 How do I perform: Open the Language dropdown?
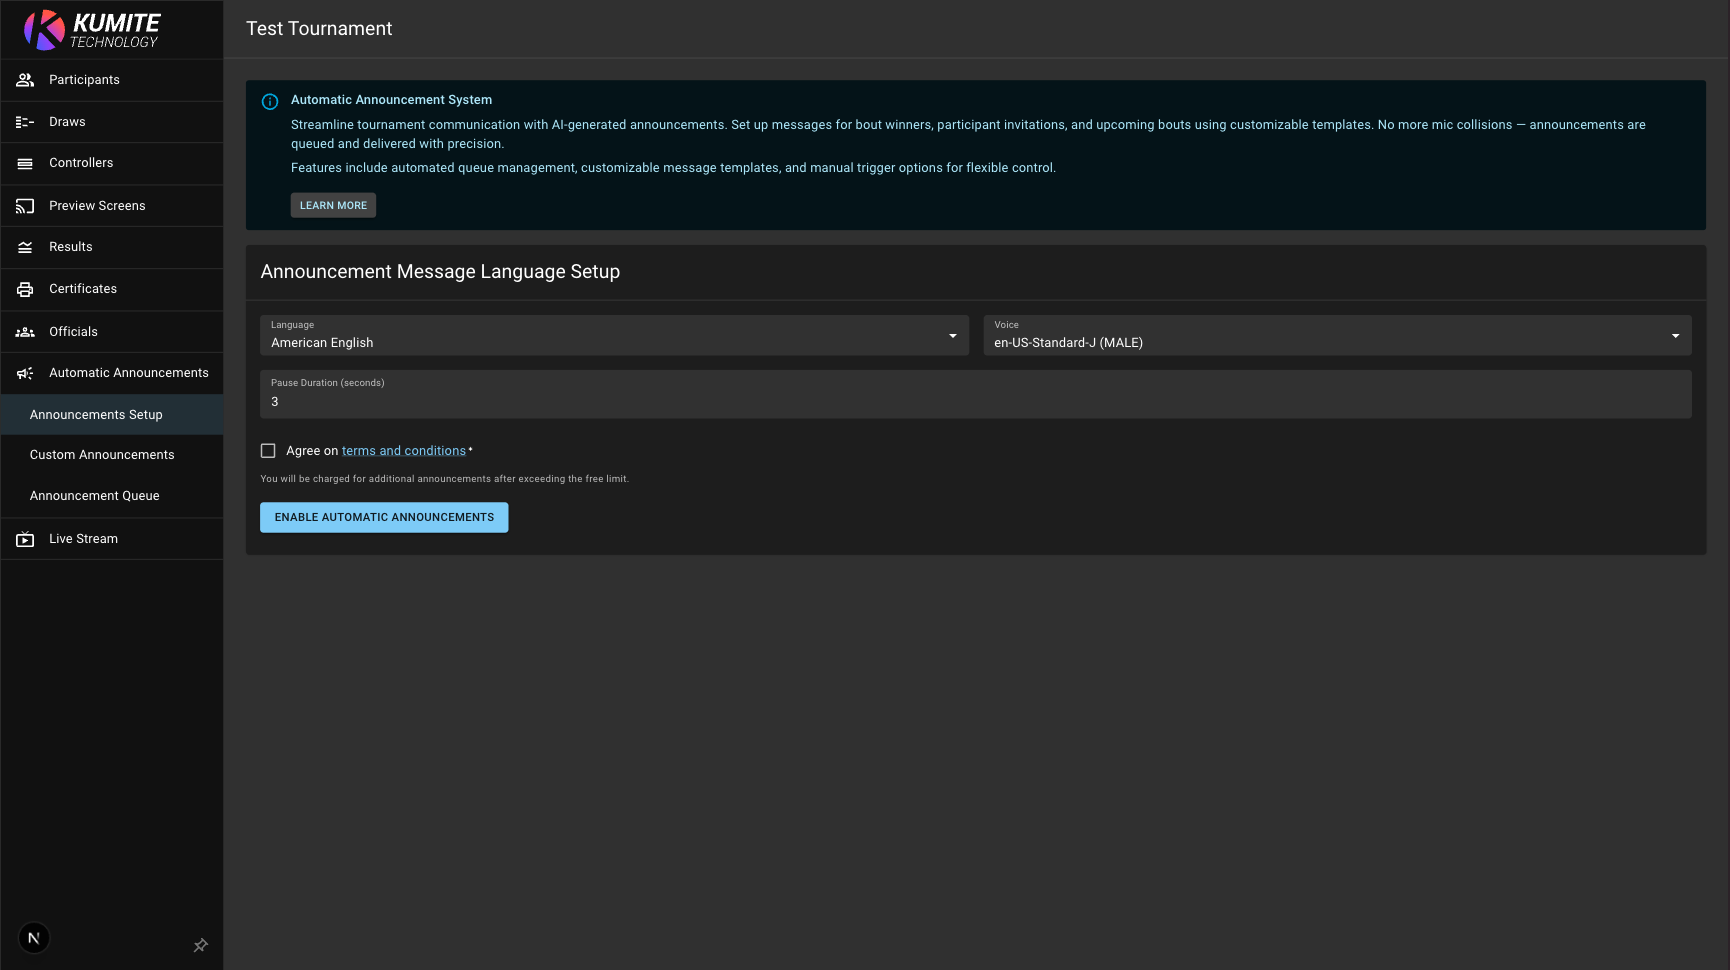tap(614, 336)
